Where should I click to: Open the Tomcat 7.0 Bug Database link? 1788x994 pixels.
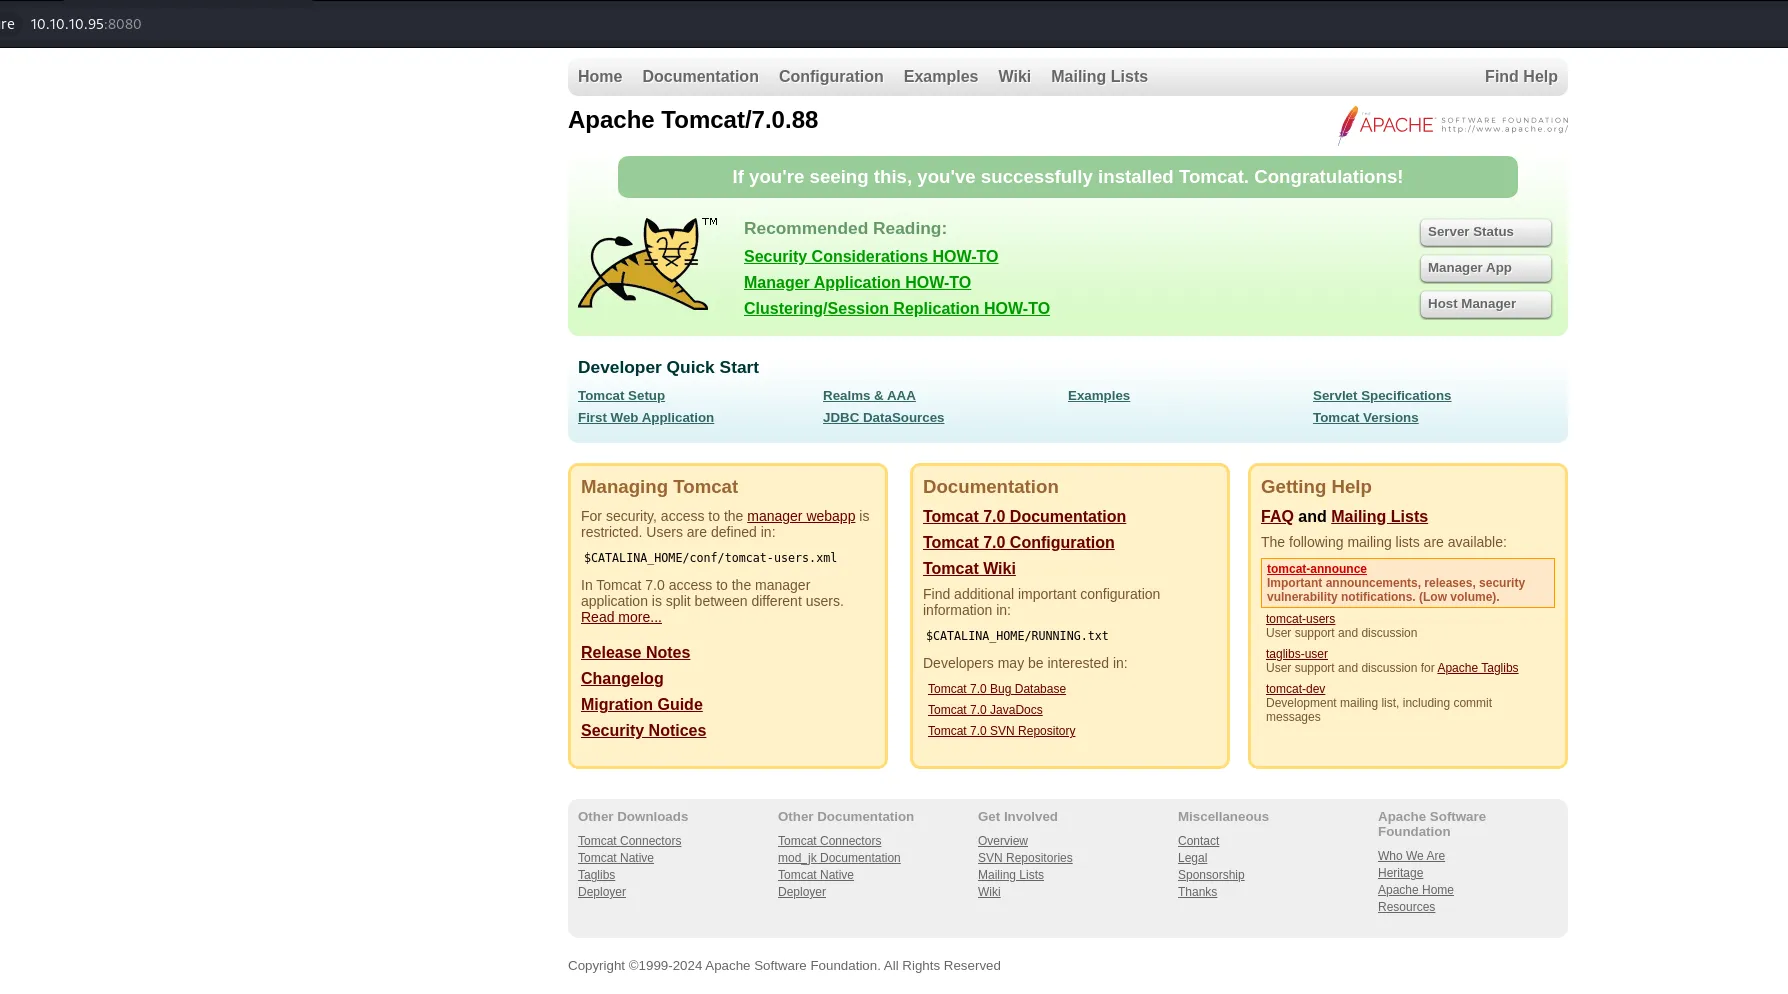tap(997, 689)
